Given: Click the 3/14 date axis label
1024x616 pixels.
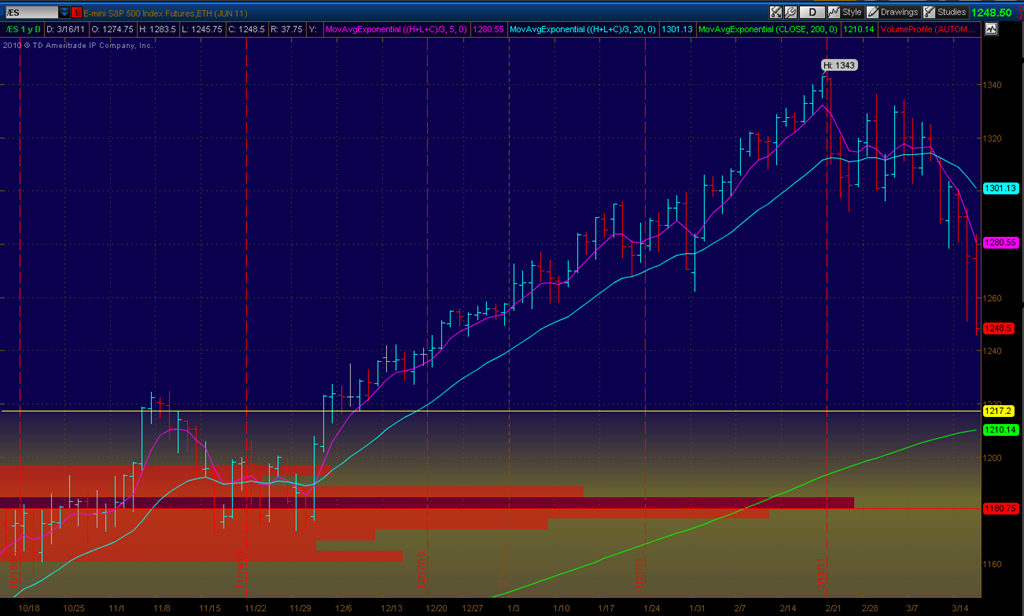Looking at the screenshot, I should (960, 608).
